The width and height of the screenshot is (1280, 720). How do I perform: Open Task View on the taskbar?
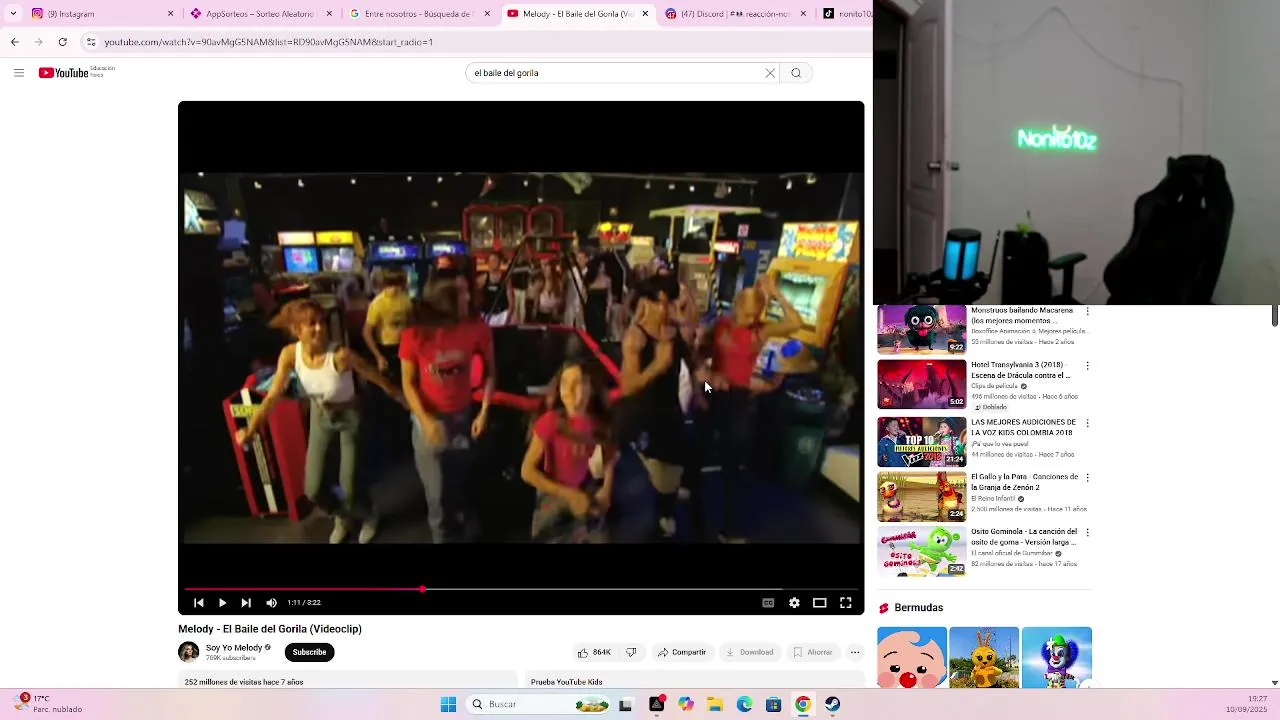[625, 704]
